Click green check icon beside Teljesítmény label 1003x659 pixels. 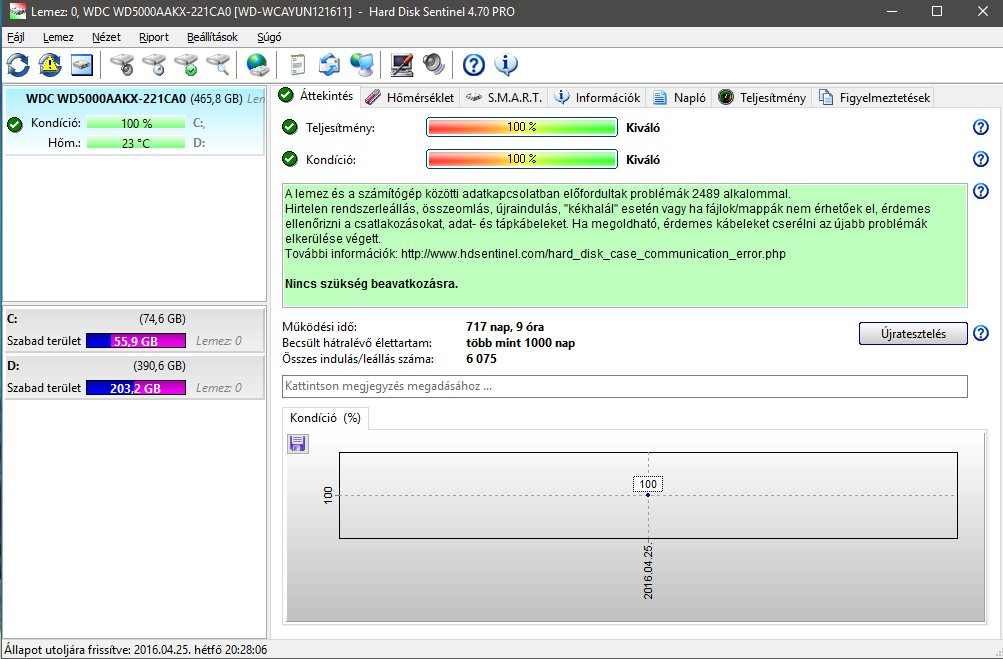(290, 127)
